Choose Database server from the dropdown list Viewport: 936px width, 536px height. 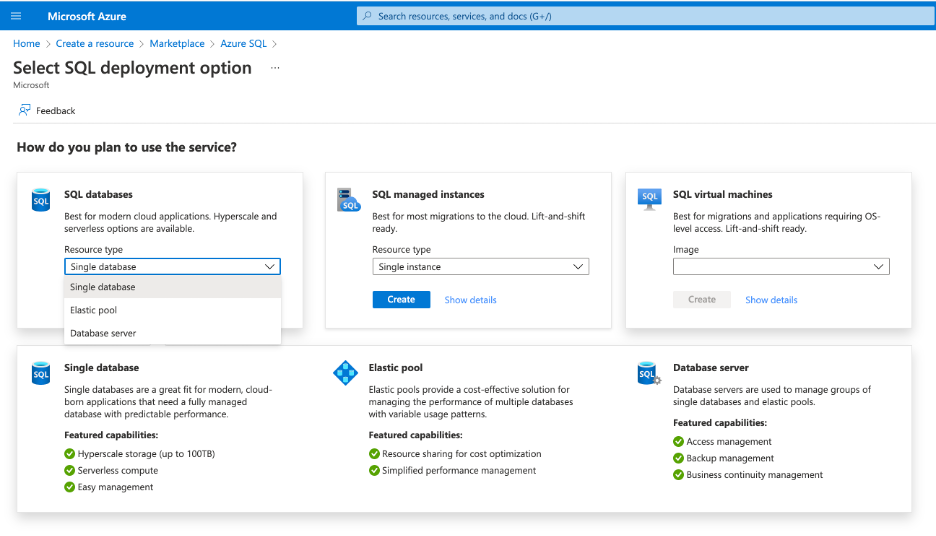click(103, 333)
